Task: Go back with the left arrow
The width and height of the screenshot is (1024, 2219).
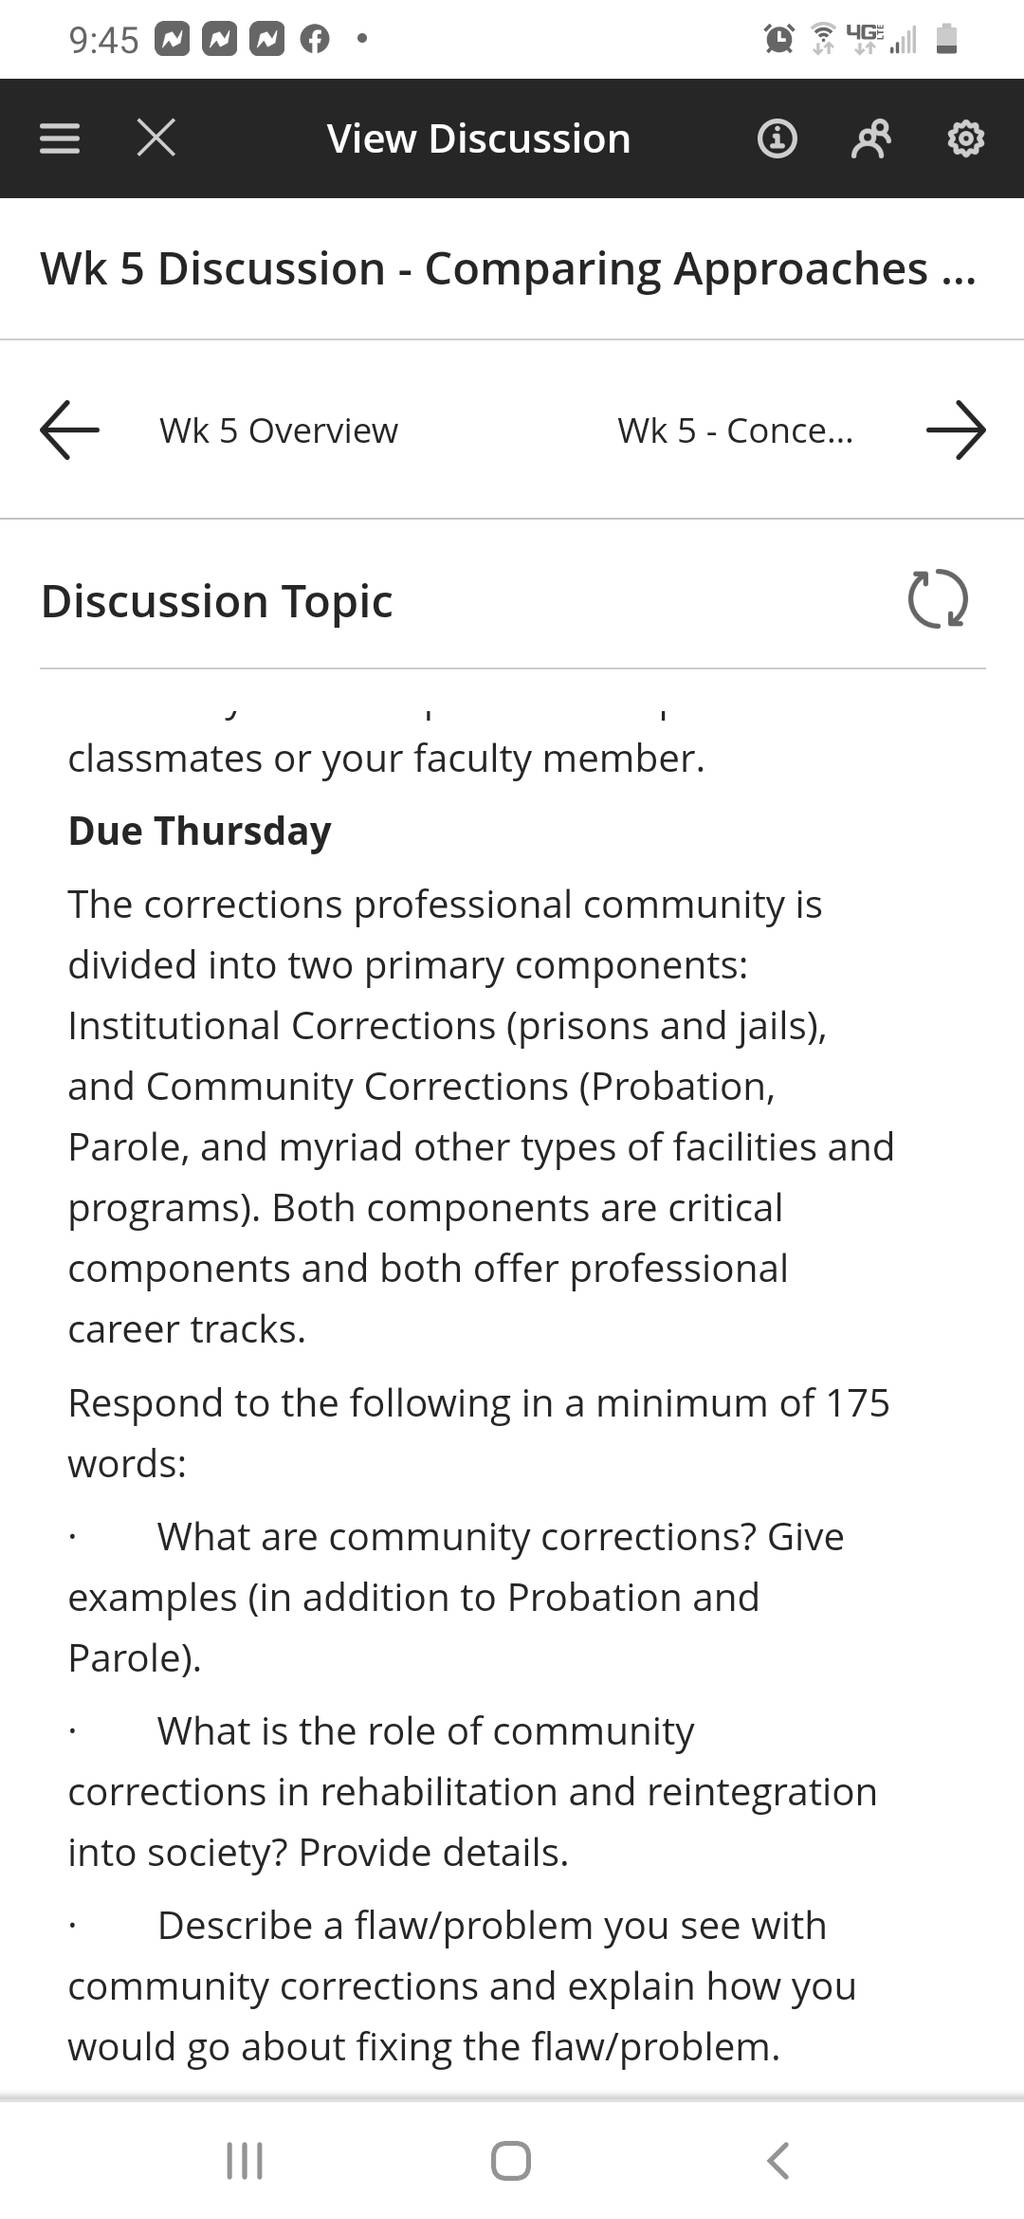Action: click(69, 430)
